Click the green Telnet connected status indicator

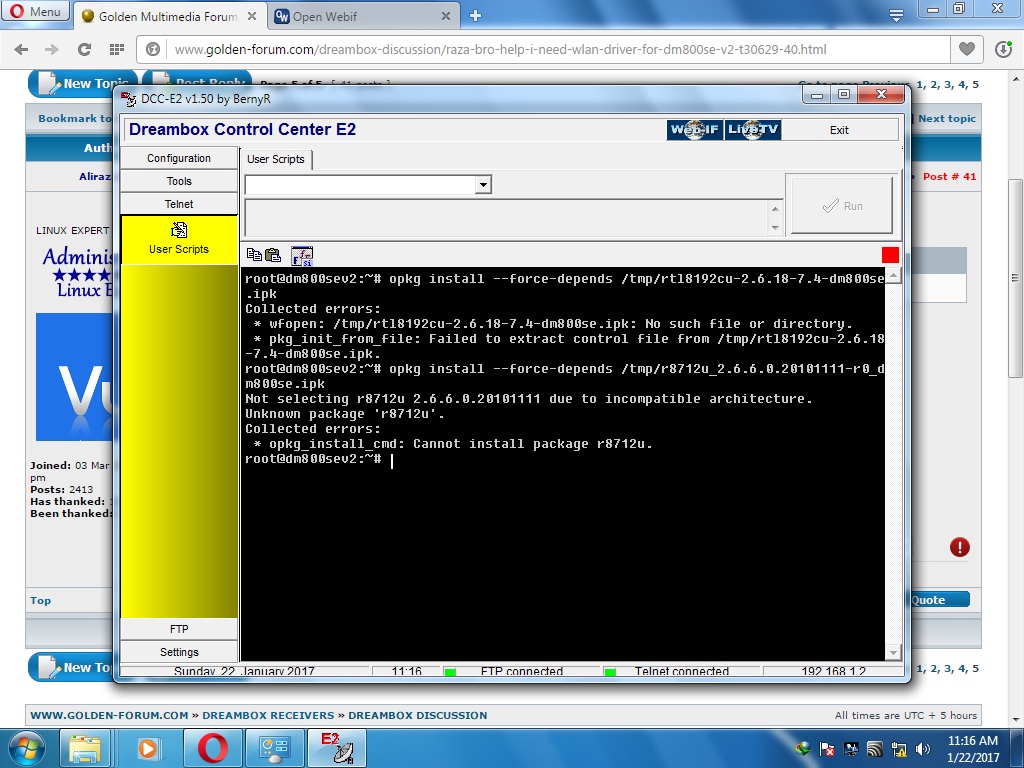click(610, 671)
